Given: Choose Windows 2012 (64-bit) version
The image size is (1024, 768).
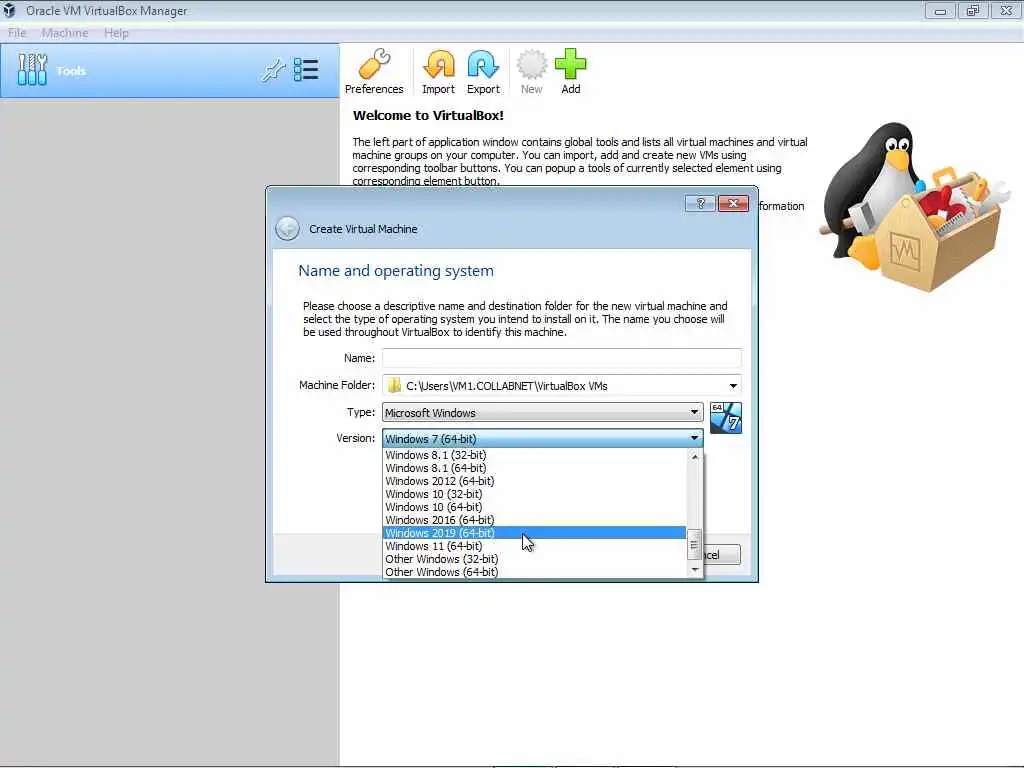Looking at the screenshot, I should (x=534, y=481).
